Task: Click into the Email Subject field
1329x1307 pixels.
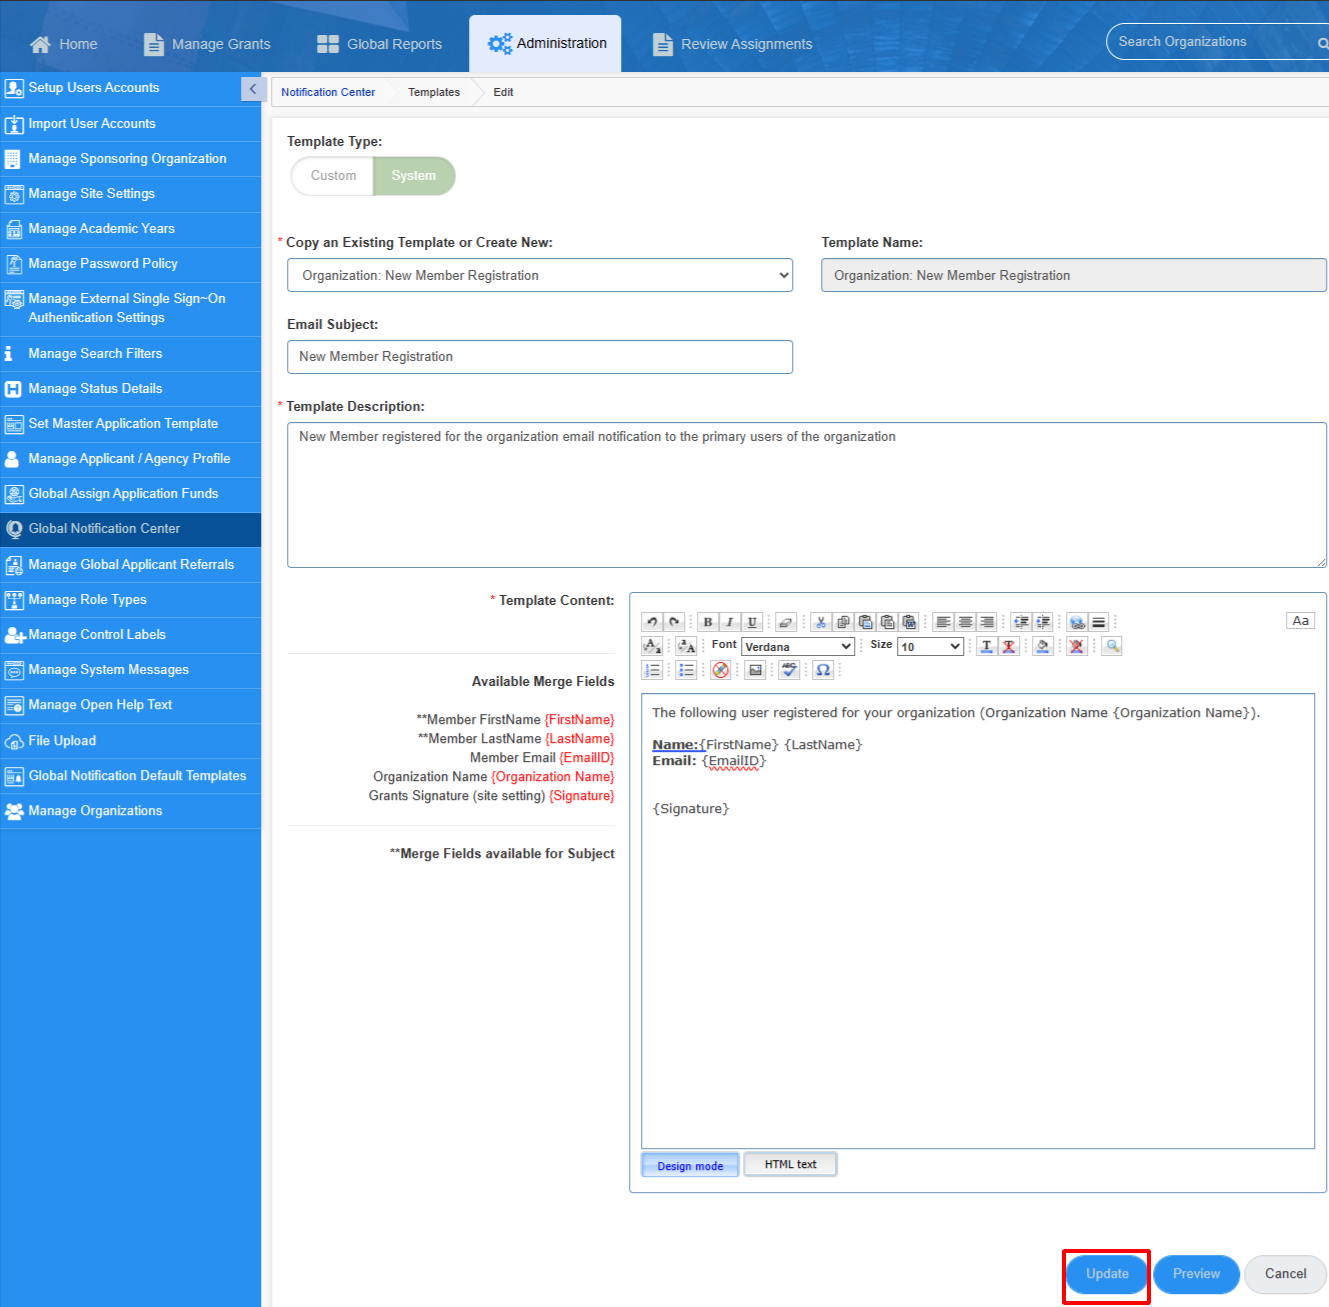Action: (539, 357)
